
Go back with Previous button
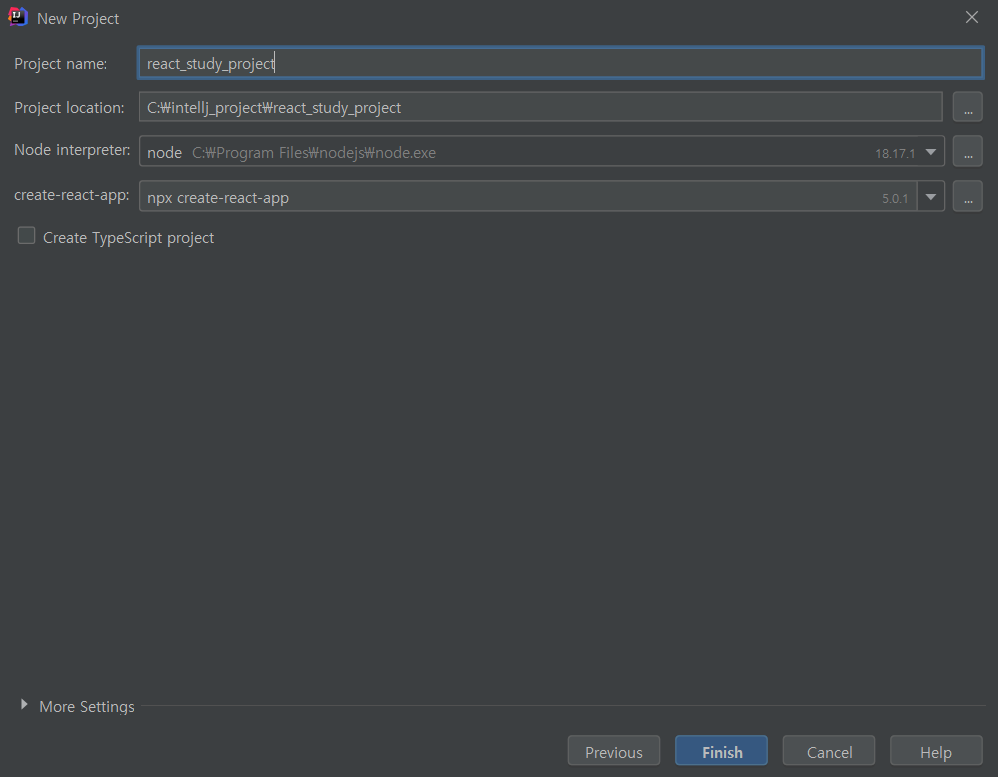click(x=614, y=751)
